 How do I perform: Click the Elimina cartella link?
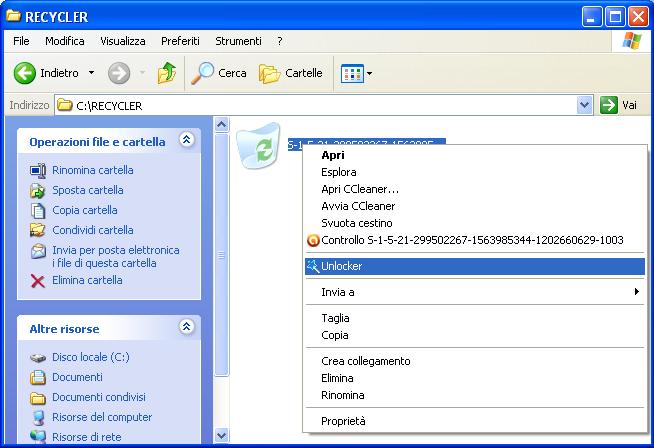click(87, 280)
